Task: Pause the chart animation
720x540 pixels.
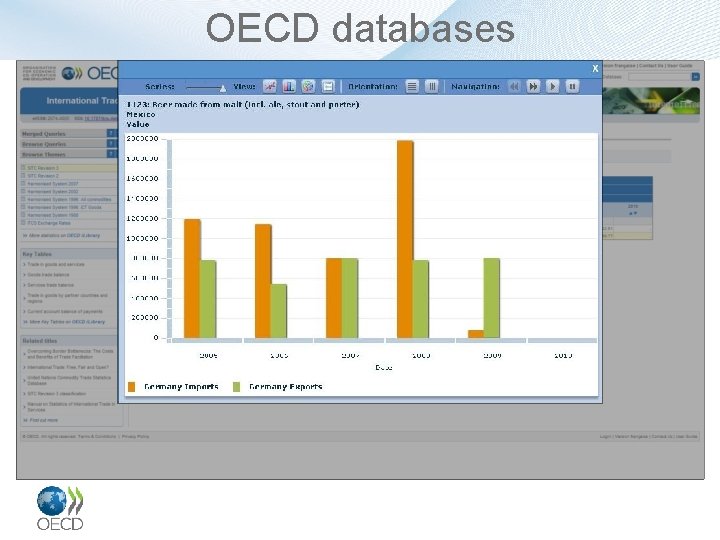Action: (x=572, y=86)
